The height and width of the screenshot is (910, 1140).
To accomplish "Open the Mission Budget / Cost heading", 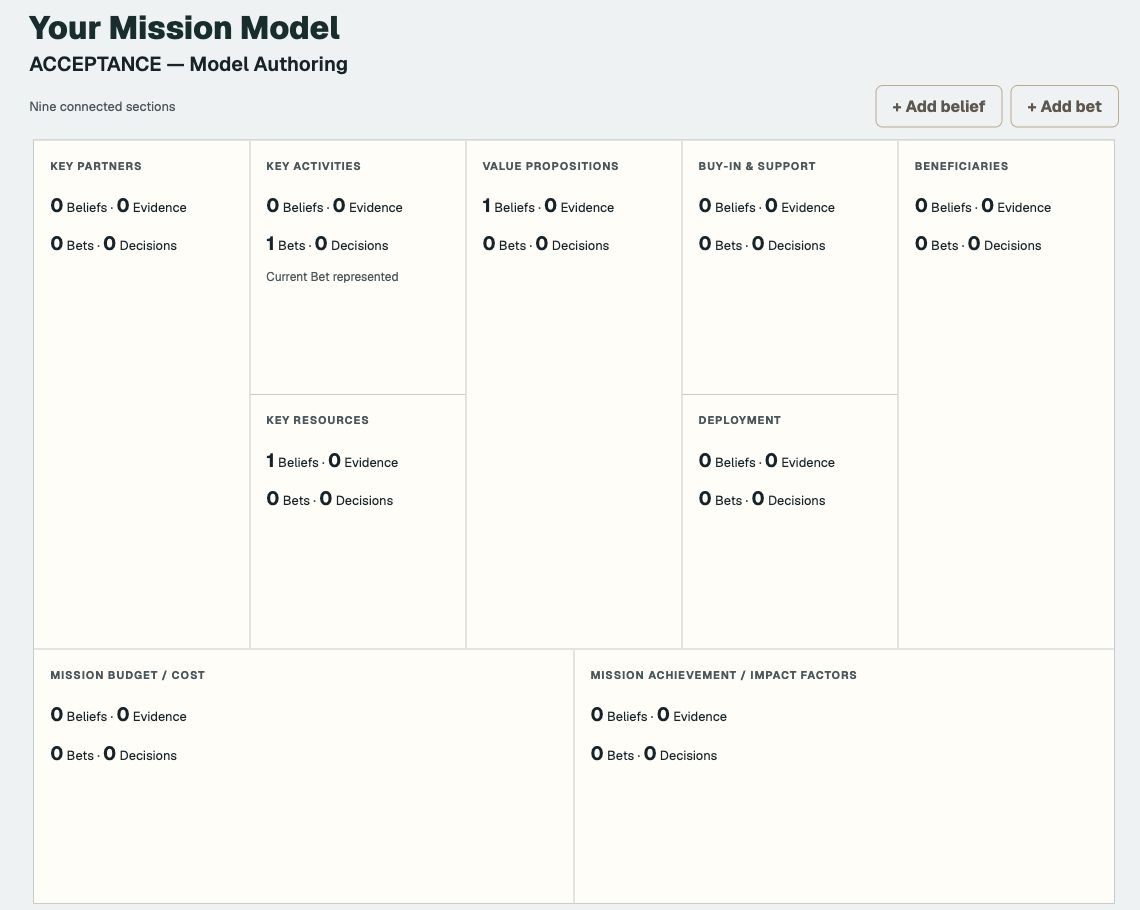I will coord(127,675).
